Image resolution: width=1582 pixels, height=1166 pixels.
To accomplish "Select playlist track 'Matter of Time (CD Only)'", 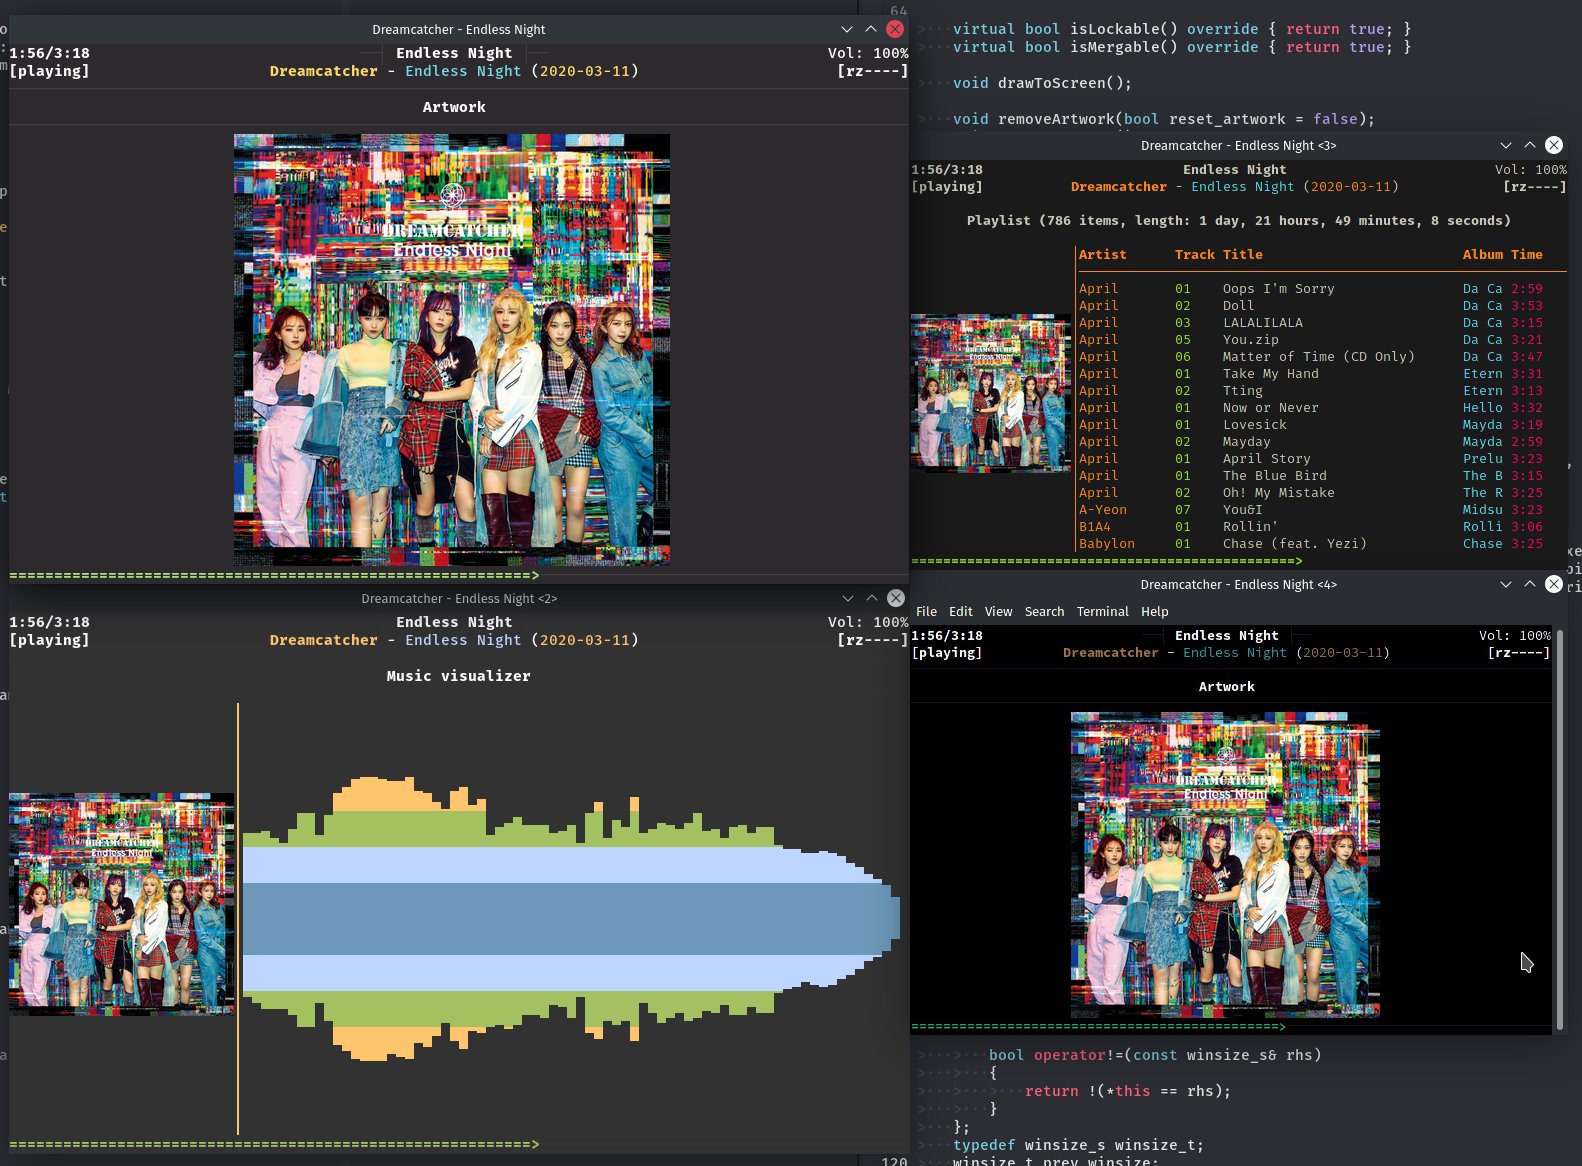I will [1311, 357].
